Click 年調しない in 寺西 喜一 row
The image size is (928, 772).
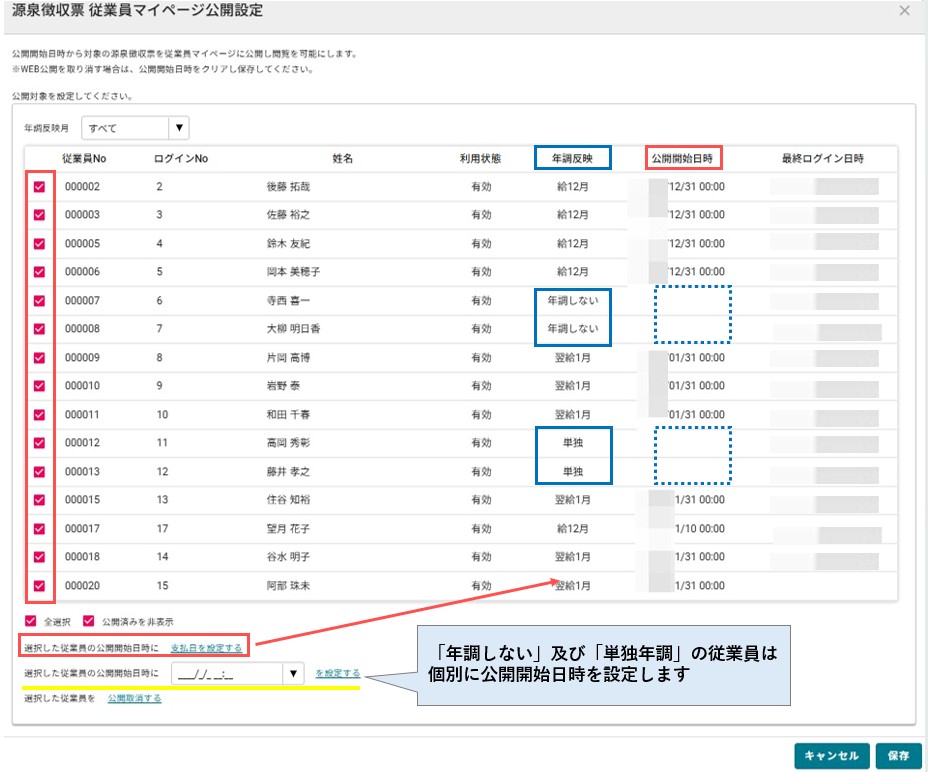pyautogui.click(x=573, y=301)
